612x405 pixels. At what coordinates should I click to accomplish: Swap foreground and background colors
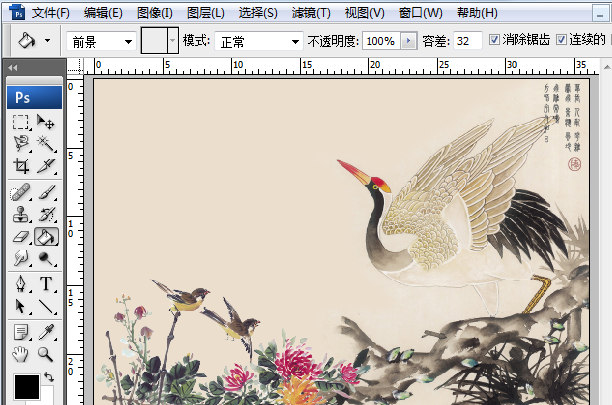pos(49,377)
